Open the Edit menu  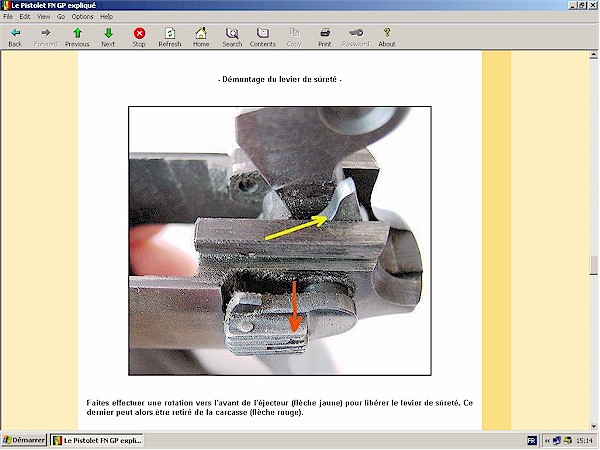tap(25, 17)
